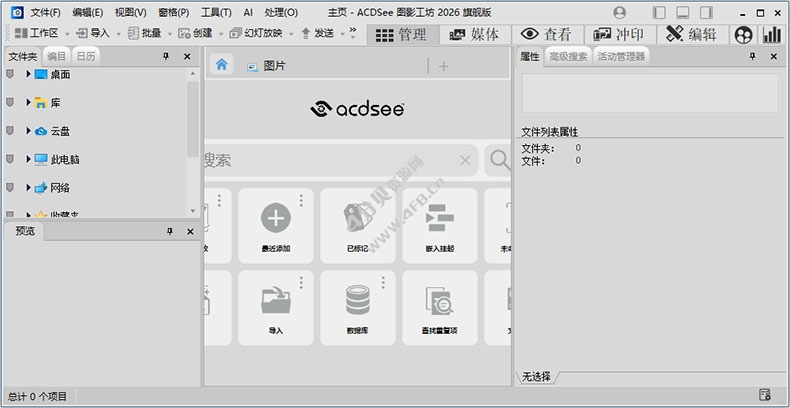Click the home icon tab
790x408 pixels.
pos(222,65)
